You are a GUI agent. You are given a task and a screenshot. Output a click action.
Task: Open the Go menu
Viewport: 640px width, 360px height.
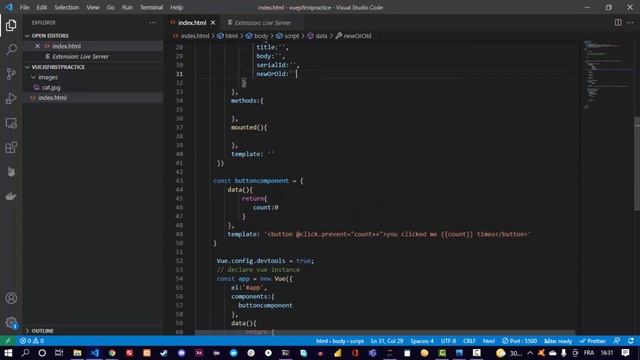click(x=111, y=7)
